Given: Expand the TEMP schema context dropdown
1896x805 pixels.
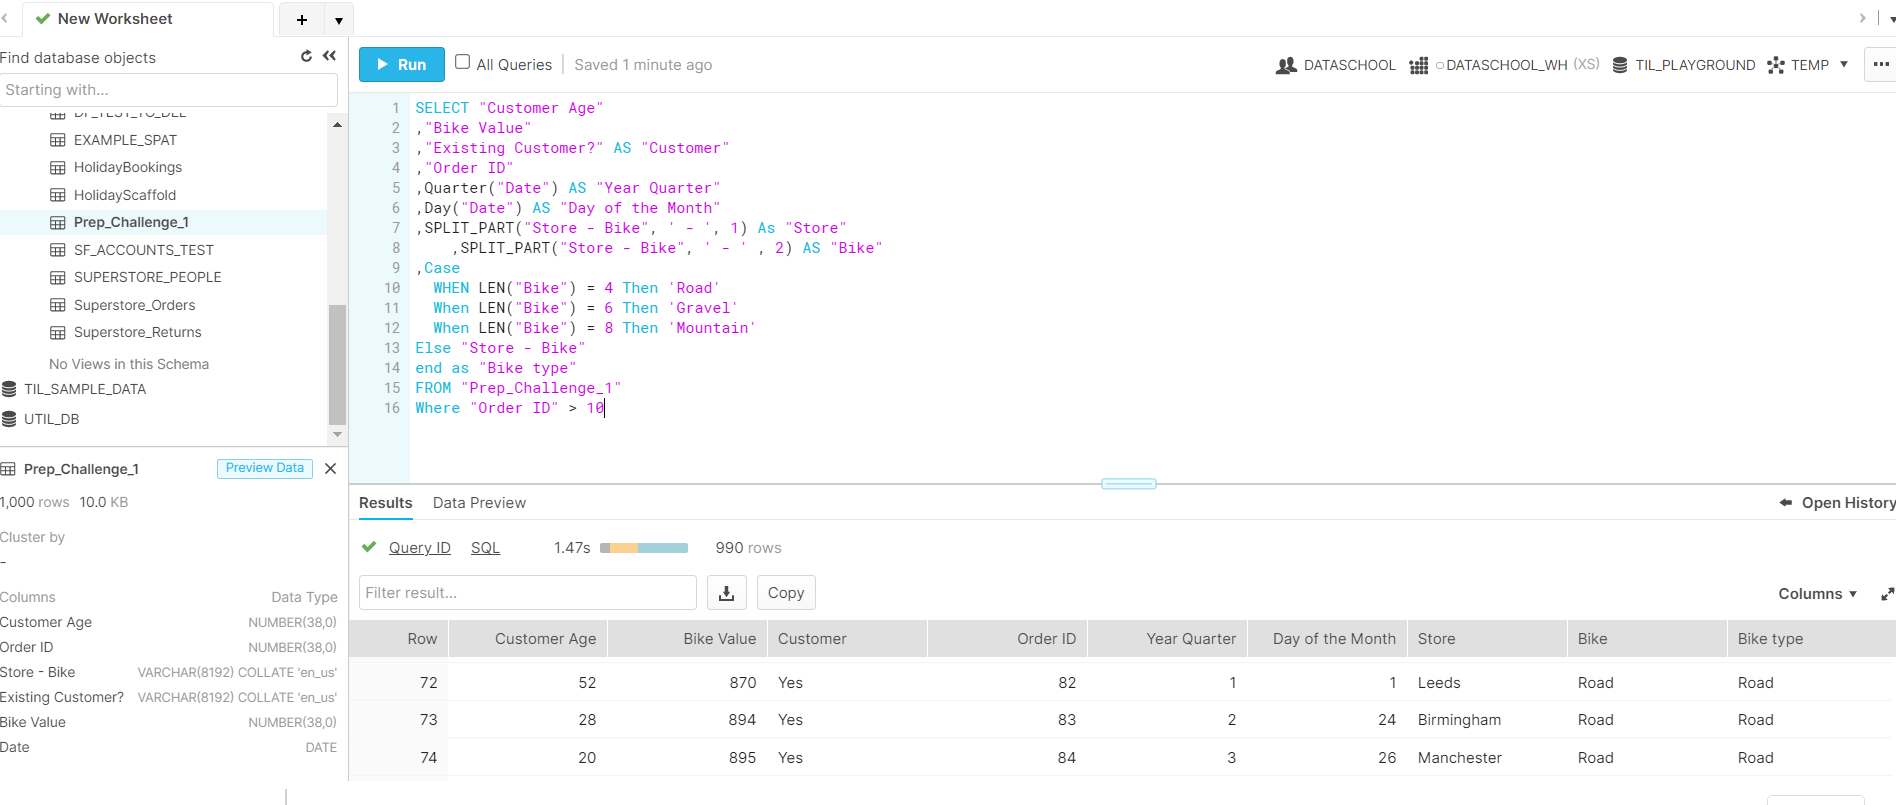Looking at the screenshot, I should pos(1843,65).
